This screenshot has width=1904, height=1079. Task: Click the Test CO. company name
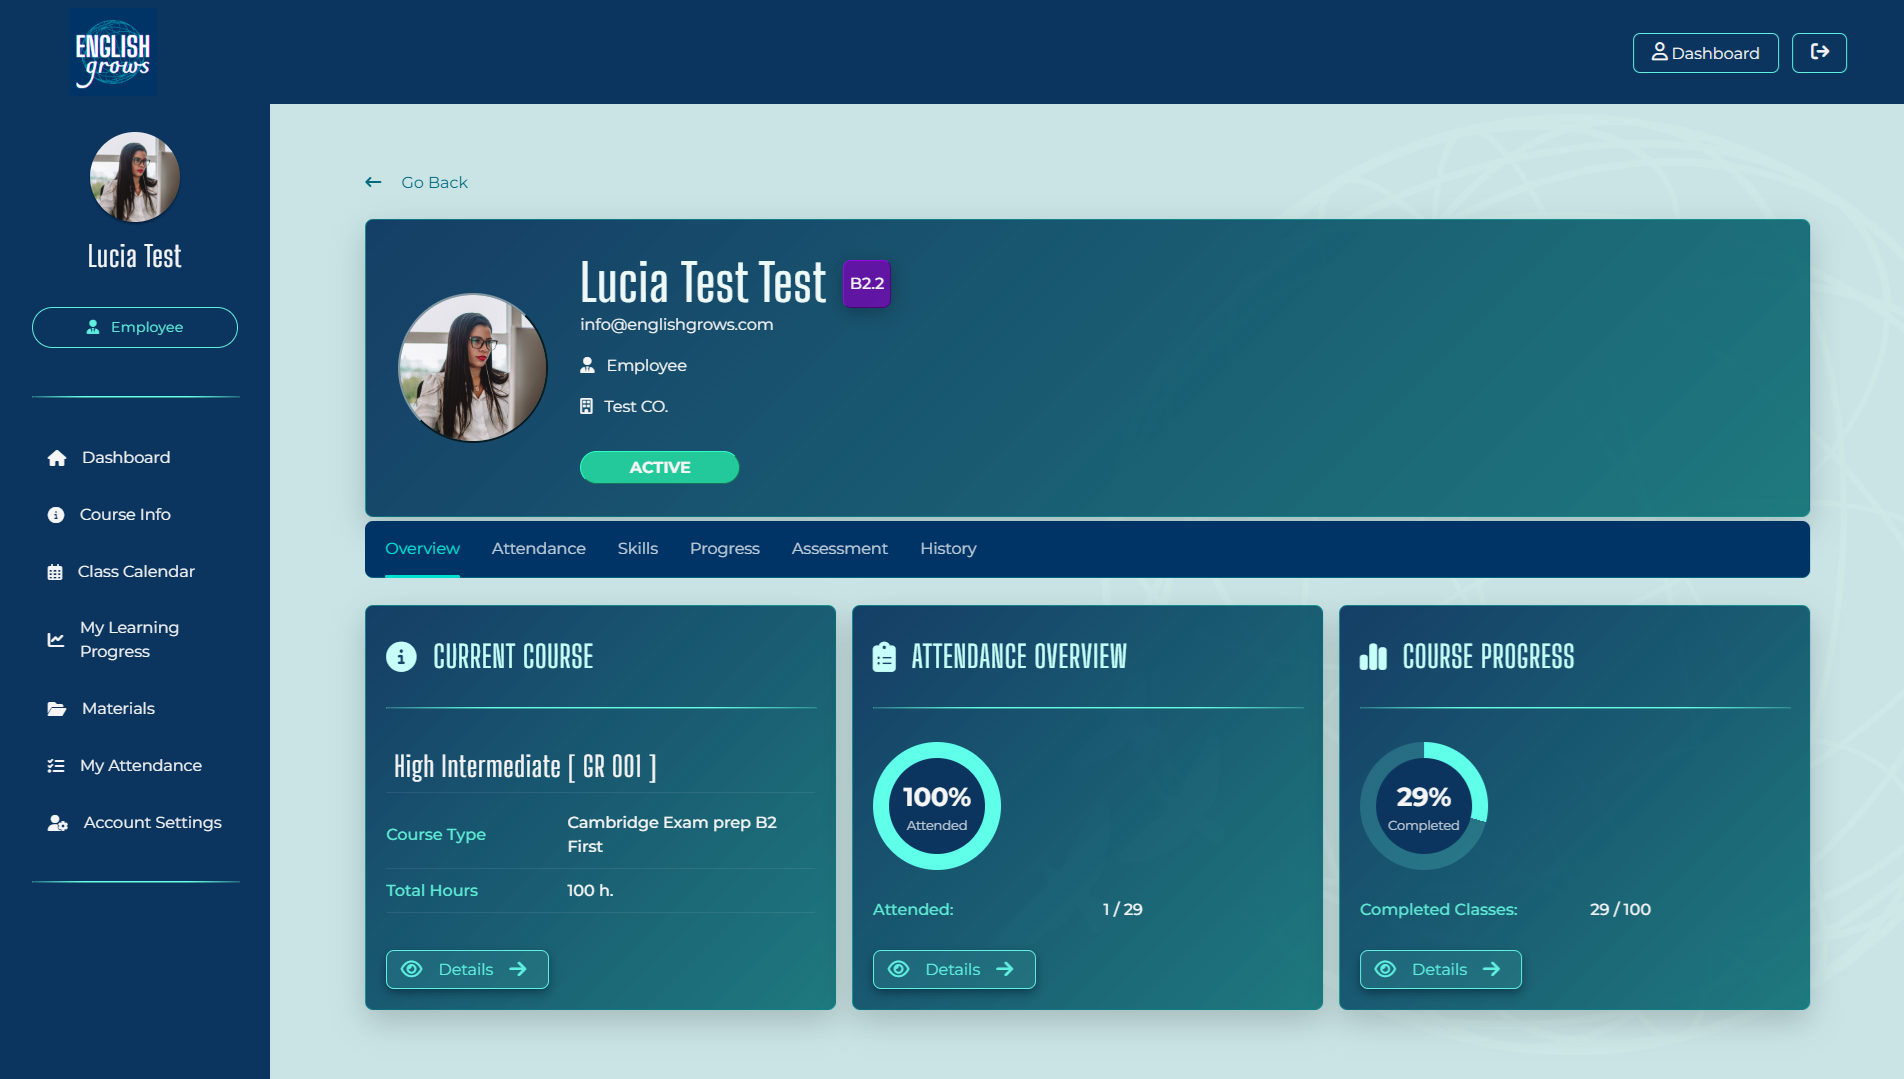636,407
